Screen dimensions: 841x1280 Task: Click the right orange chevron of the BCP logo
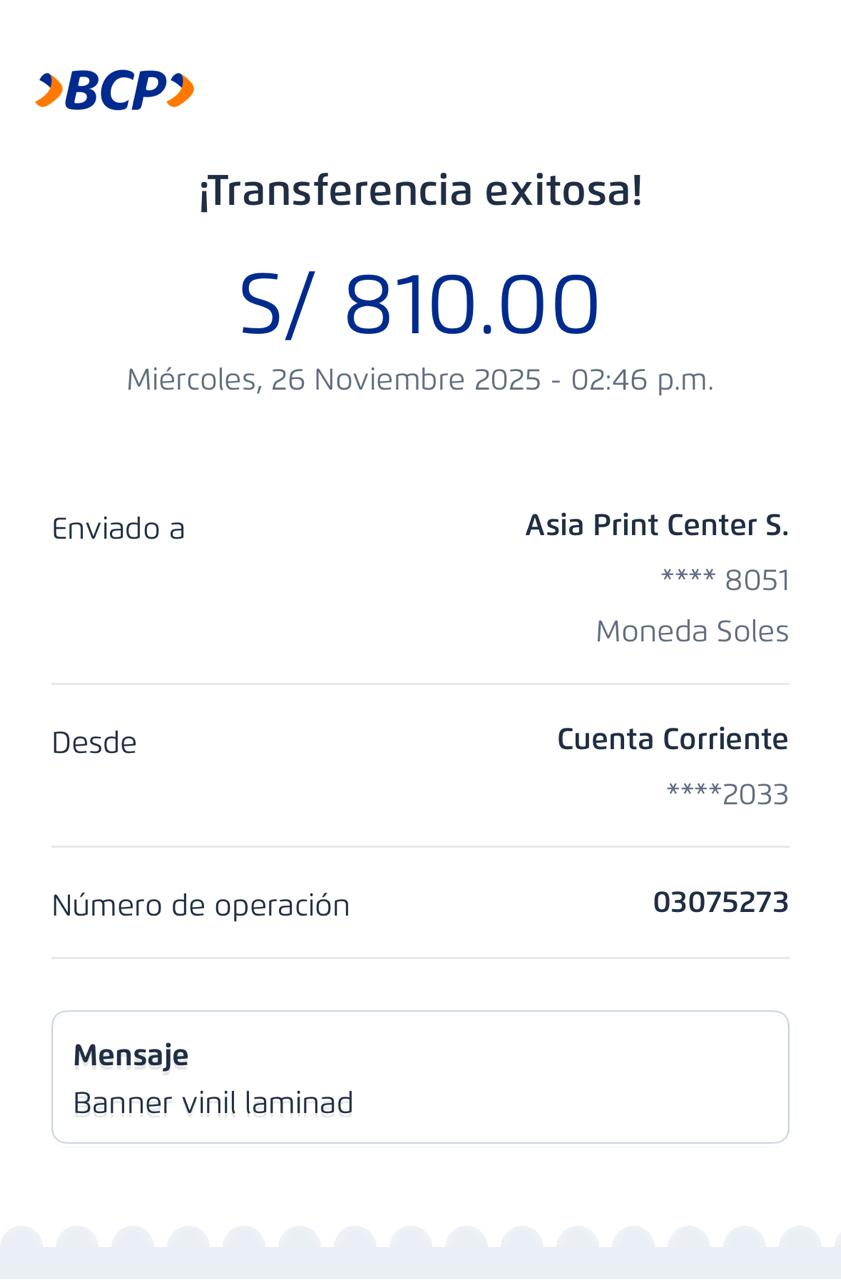pos(180,90)
